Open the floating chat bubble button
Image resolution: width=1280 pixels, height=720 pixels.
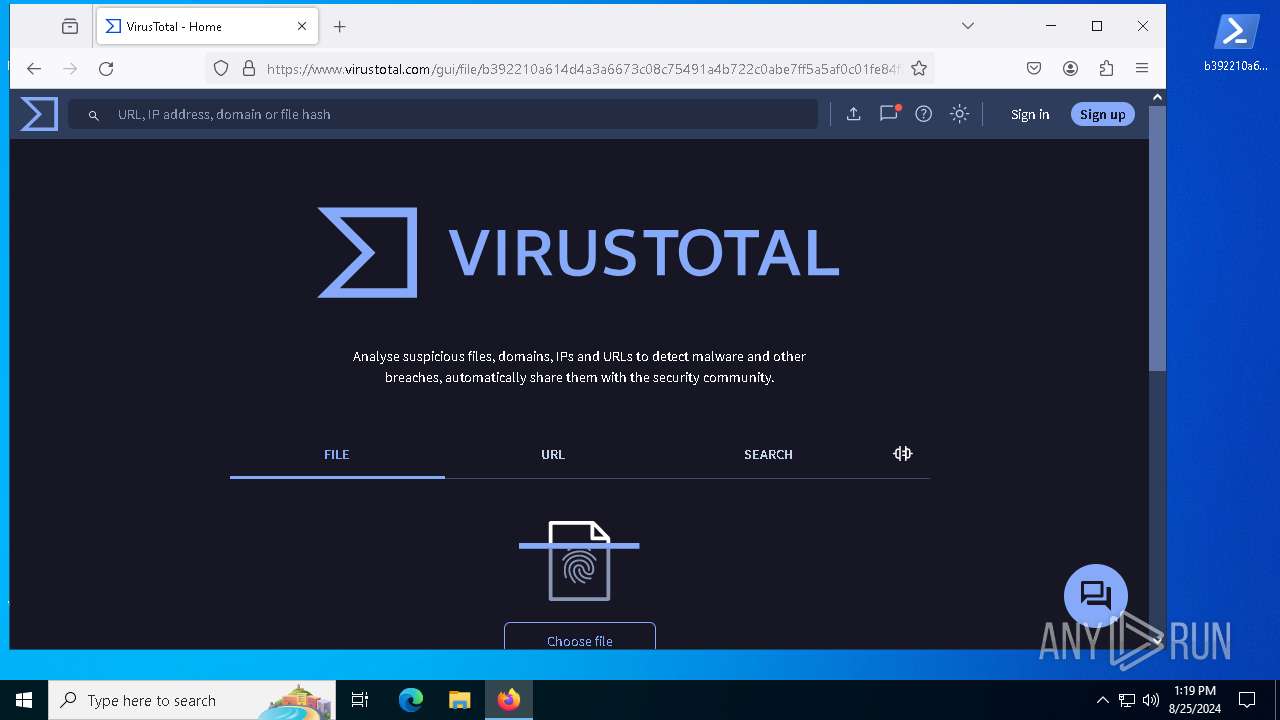pos(1096,596)
